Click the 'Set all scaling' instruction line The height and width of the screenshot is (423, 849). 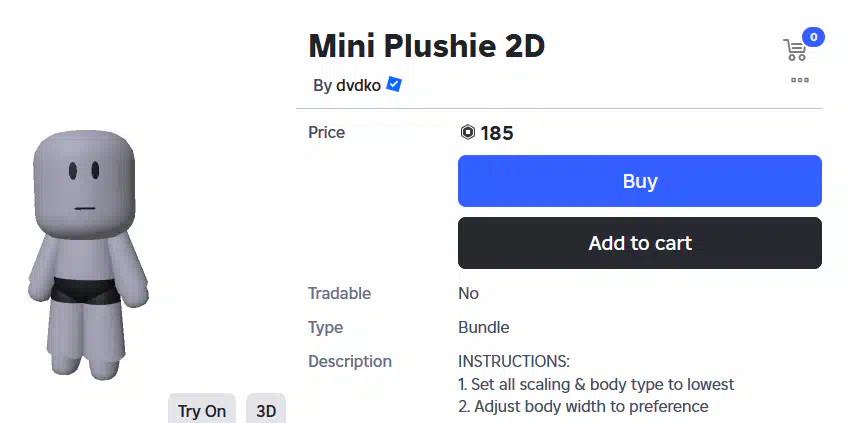tap(596, 385)
